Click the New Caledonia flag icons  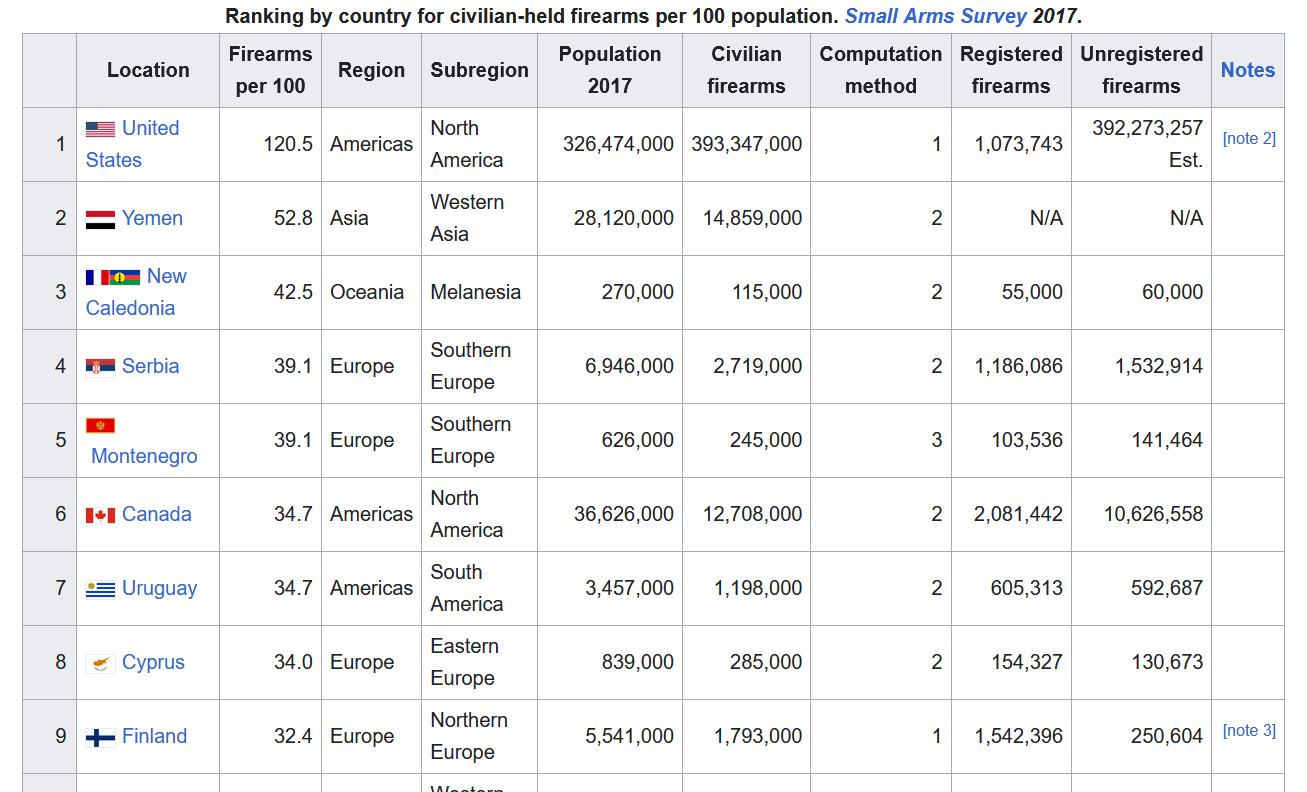112,277
